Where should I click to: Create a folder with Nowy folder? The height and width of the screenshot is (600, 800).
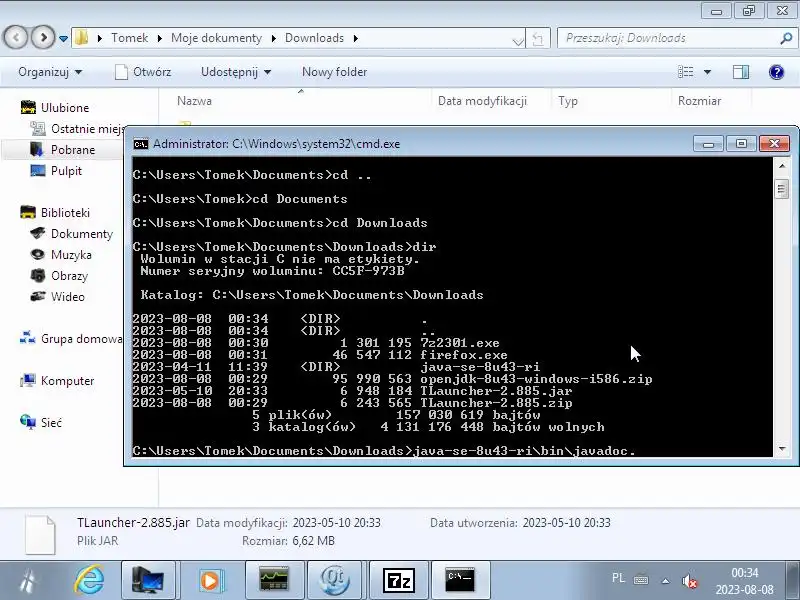pyautogui.click(x=334, y=72)
